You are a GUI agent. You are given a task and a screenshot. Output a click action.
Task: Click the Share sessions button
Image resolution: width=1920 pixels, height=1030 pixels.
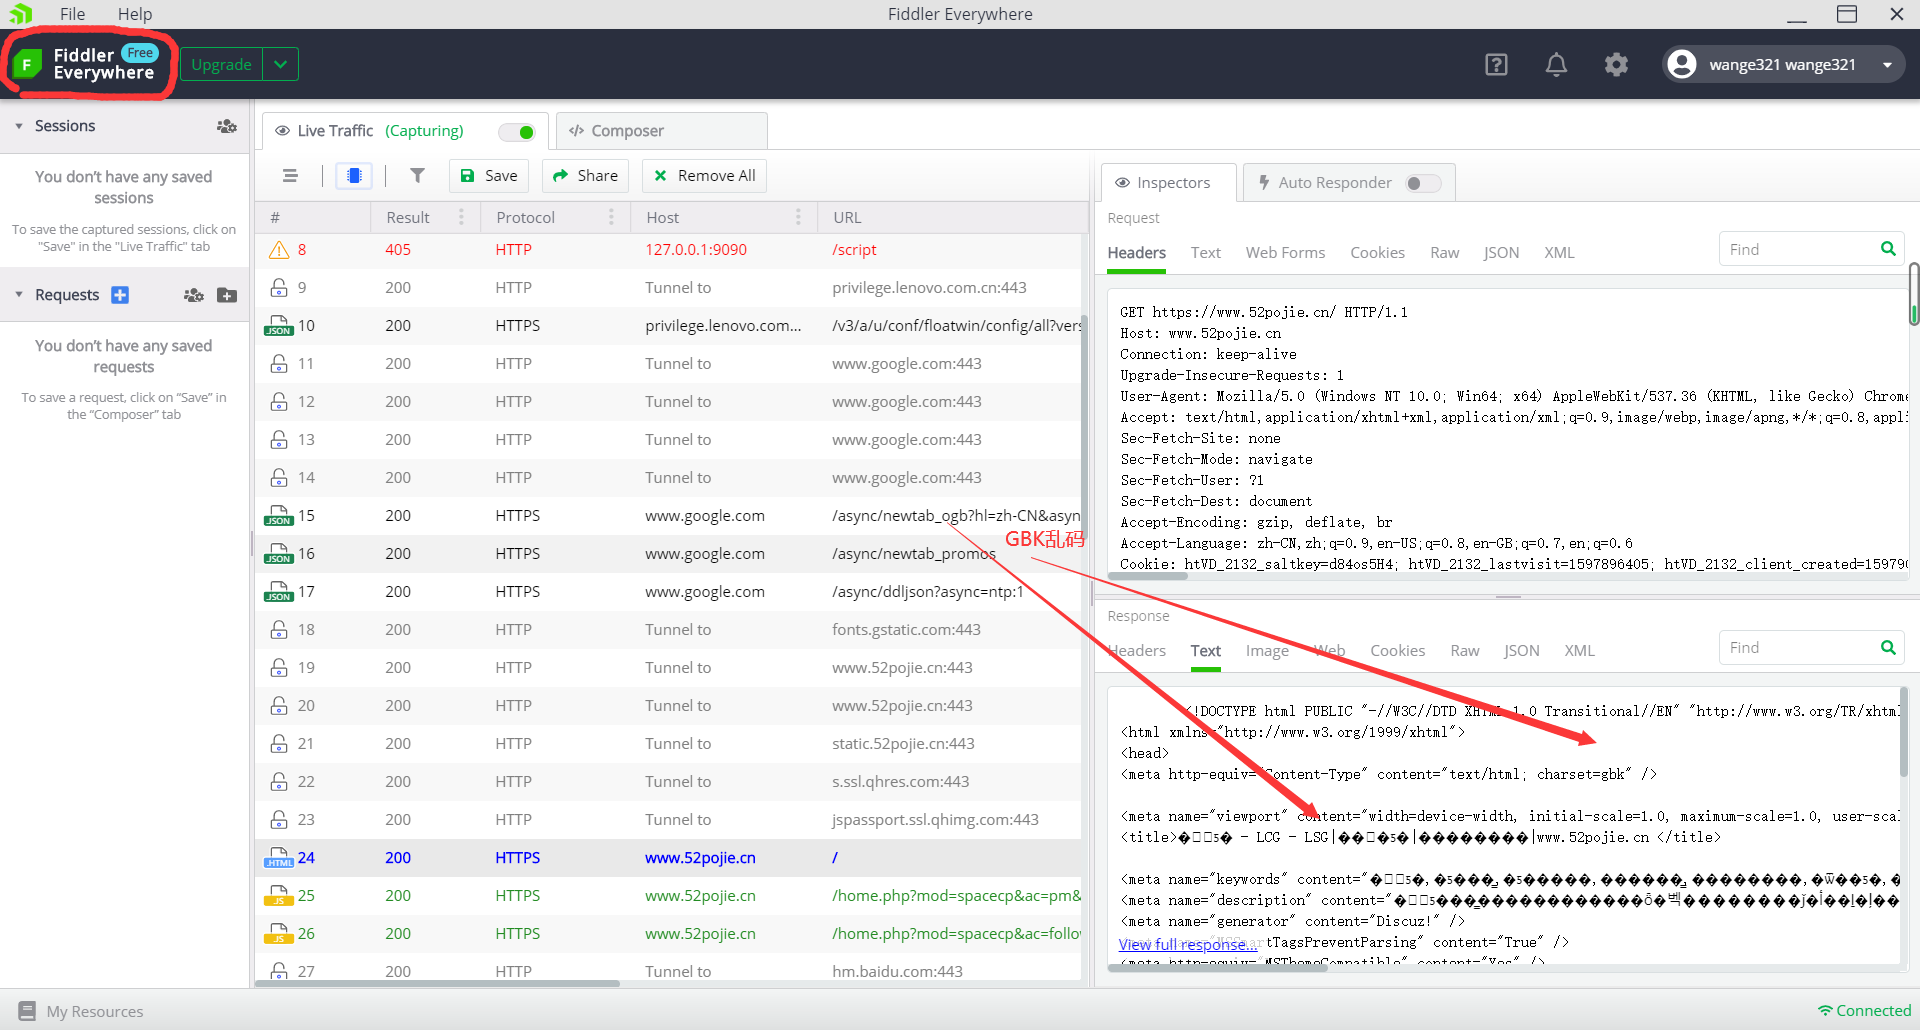coord(586,176)
